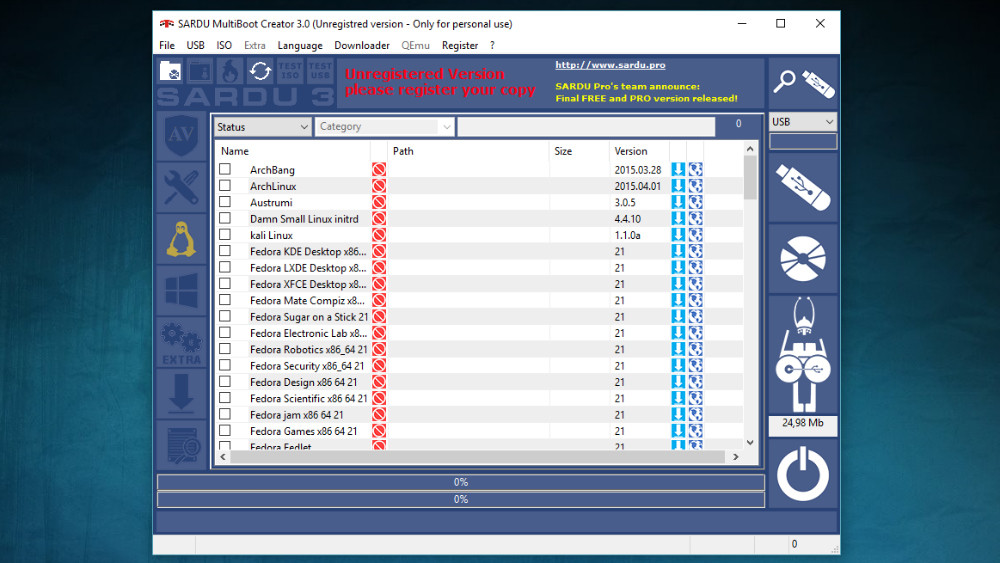Tick the kali Linux checkbox
Image resolution: width=1000 pixels, height=563 pixels.
[x=225, y=235]
